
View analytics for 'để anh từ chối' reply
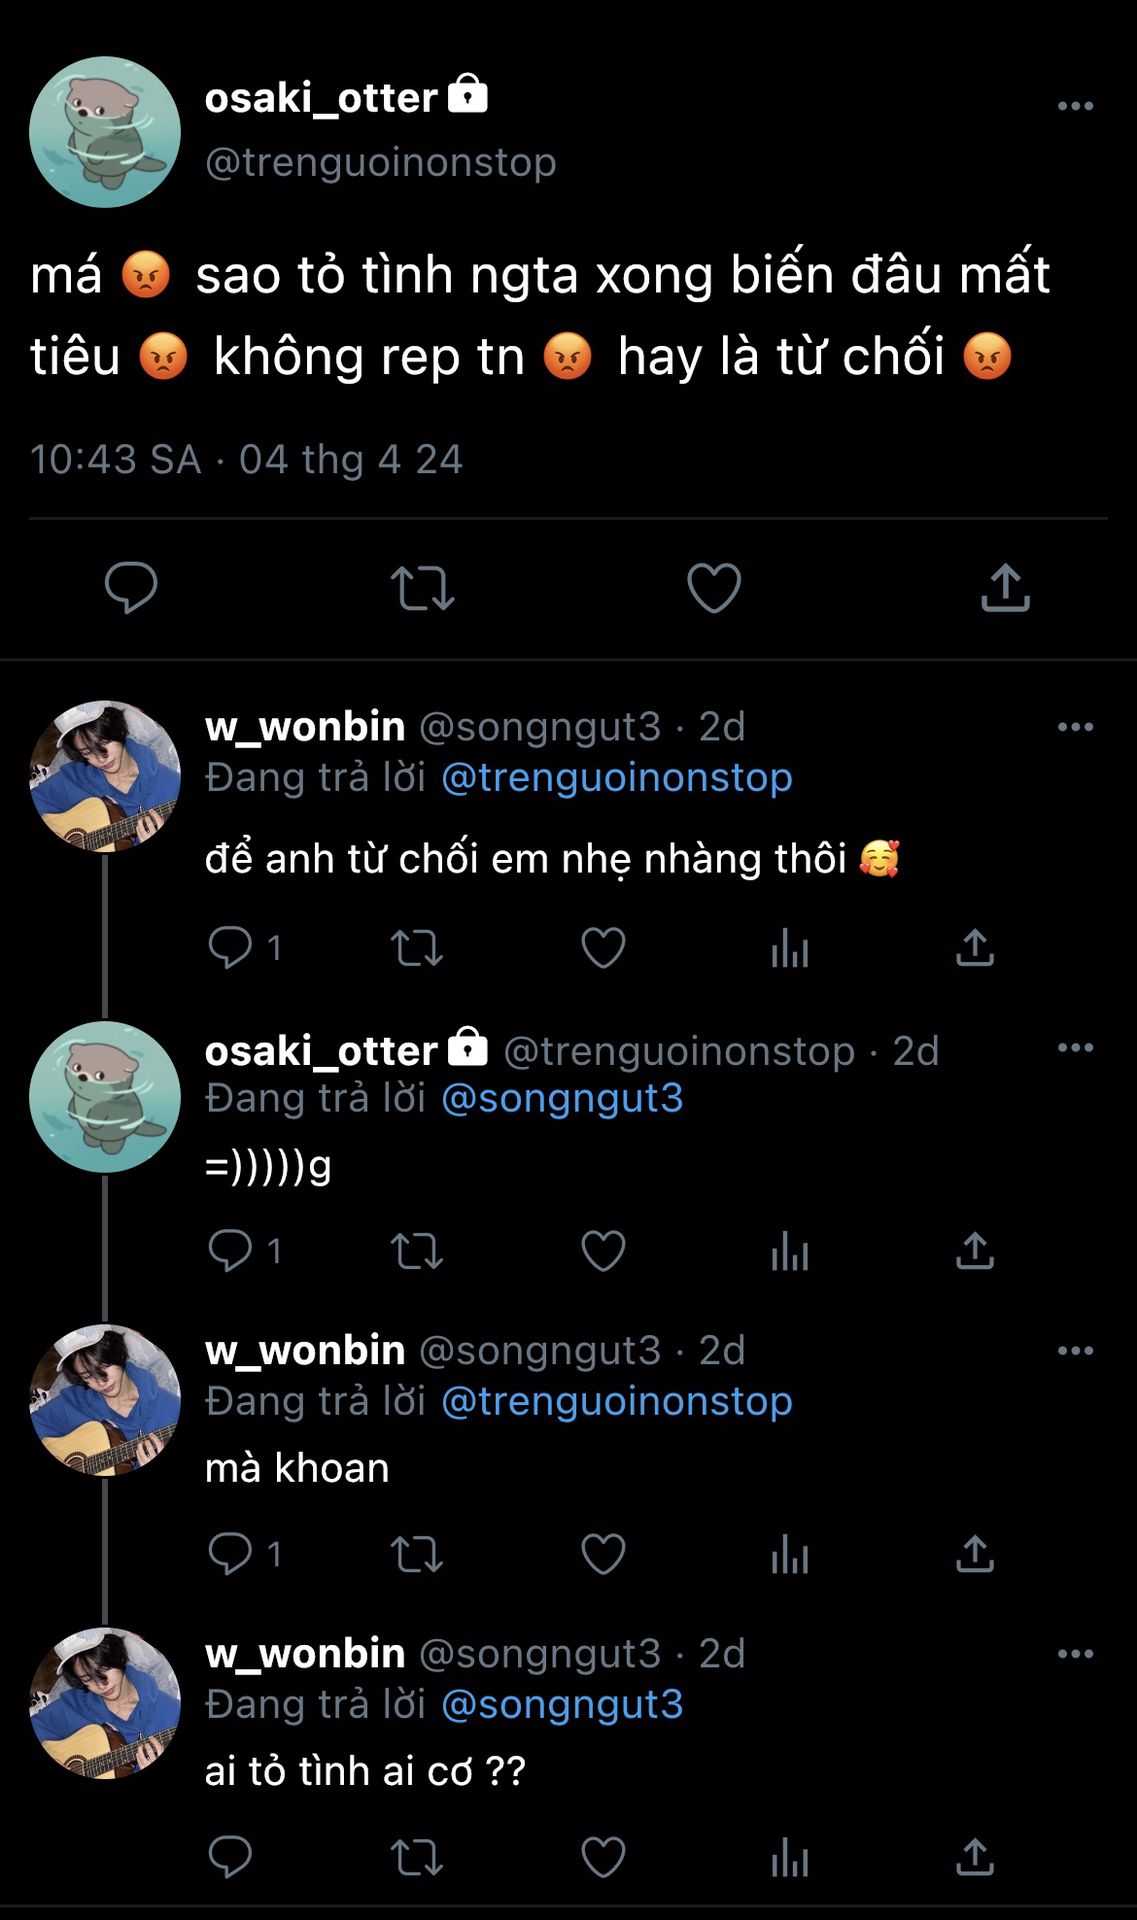click(x=789, y=948)
